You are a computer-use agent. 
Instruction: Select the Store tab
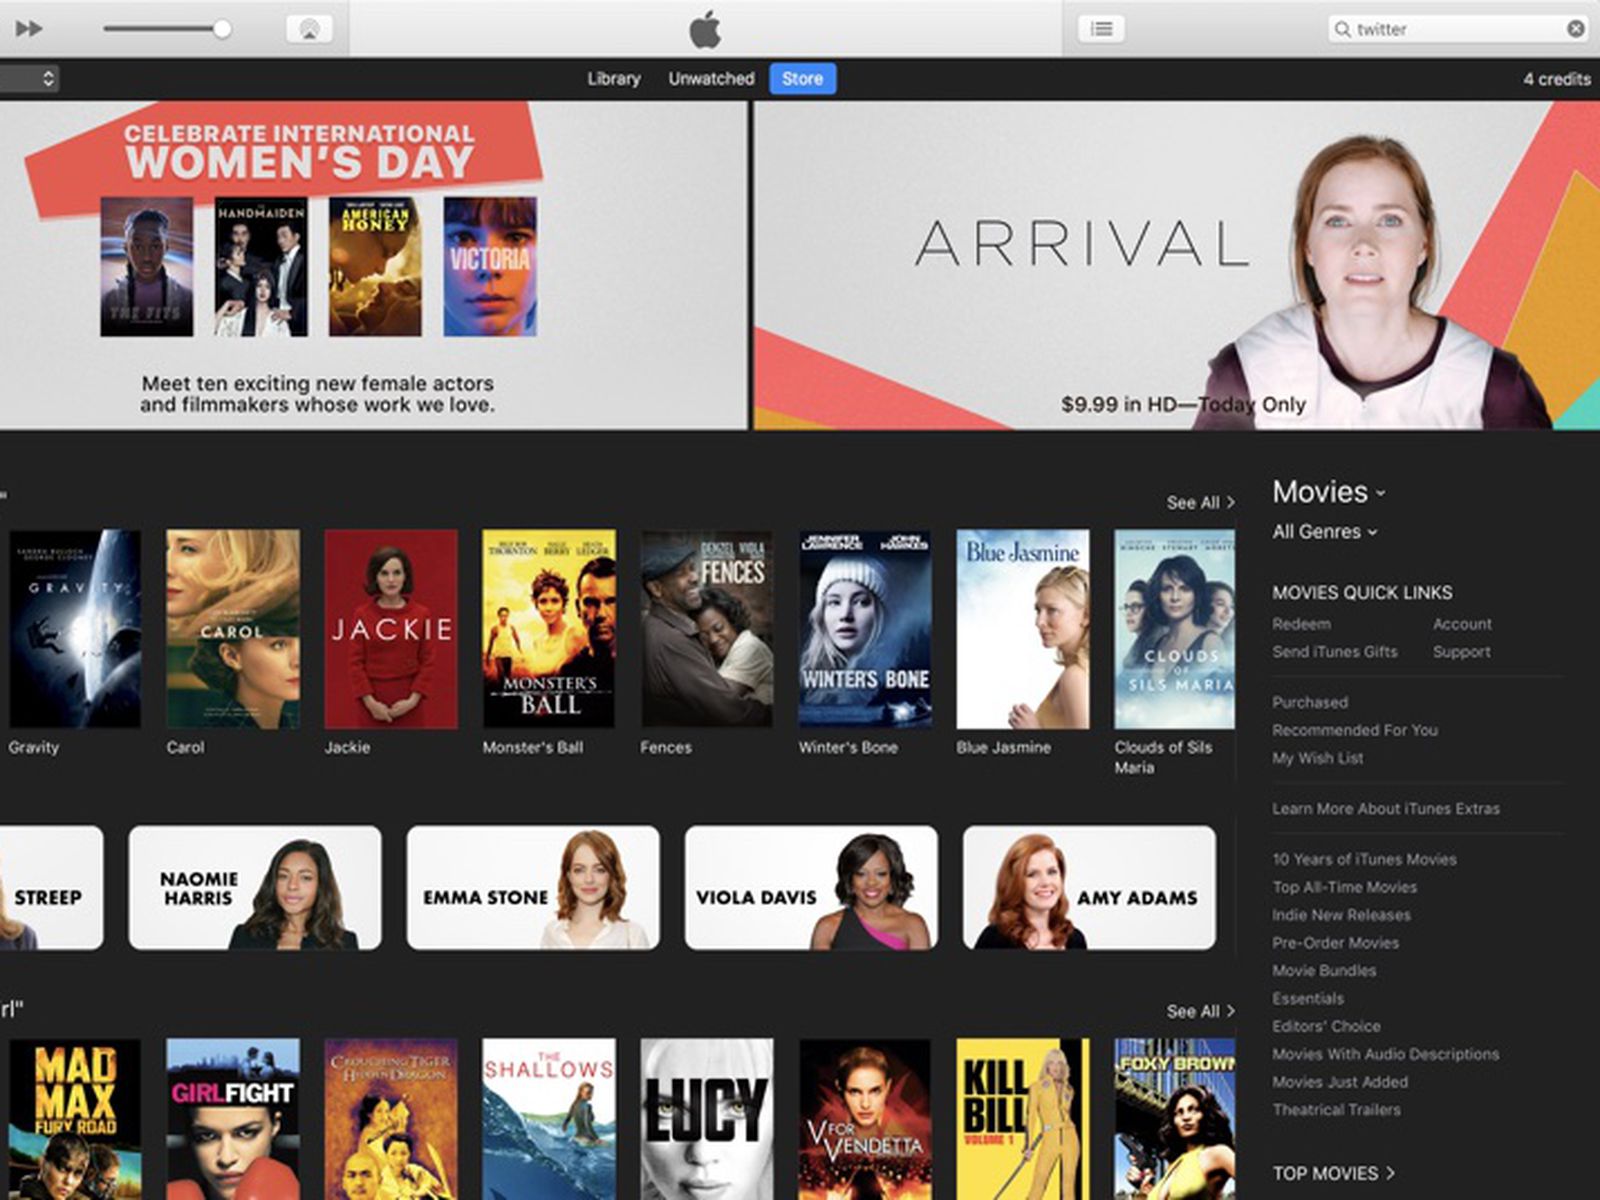click(x=802, y=78)
